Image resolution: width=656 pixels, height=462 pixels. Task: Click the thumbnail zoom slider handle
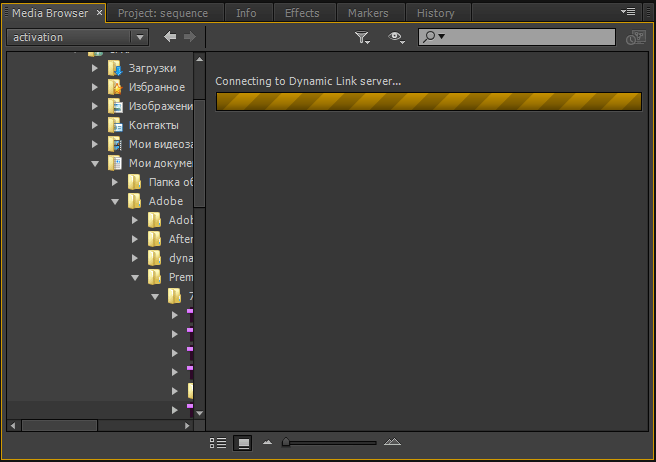point(286,442)
